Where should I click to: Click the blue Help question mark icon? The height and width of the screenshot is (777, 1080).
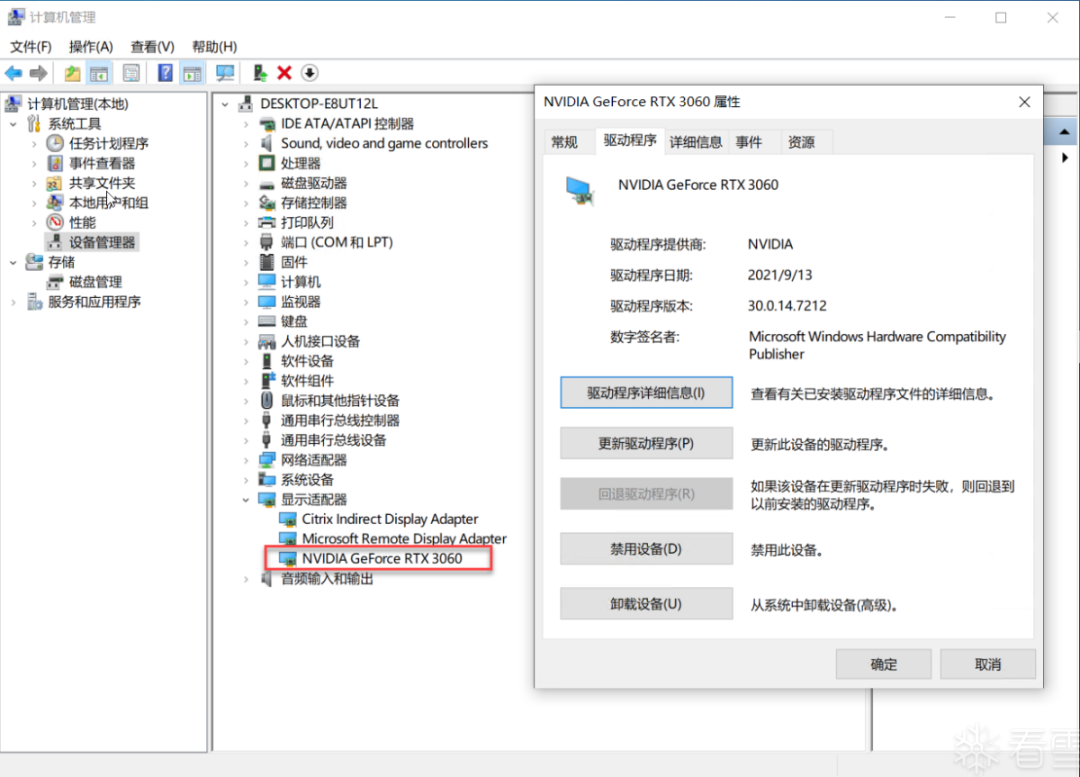coord(165,73)
